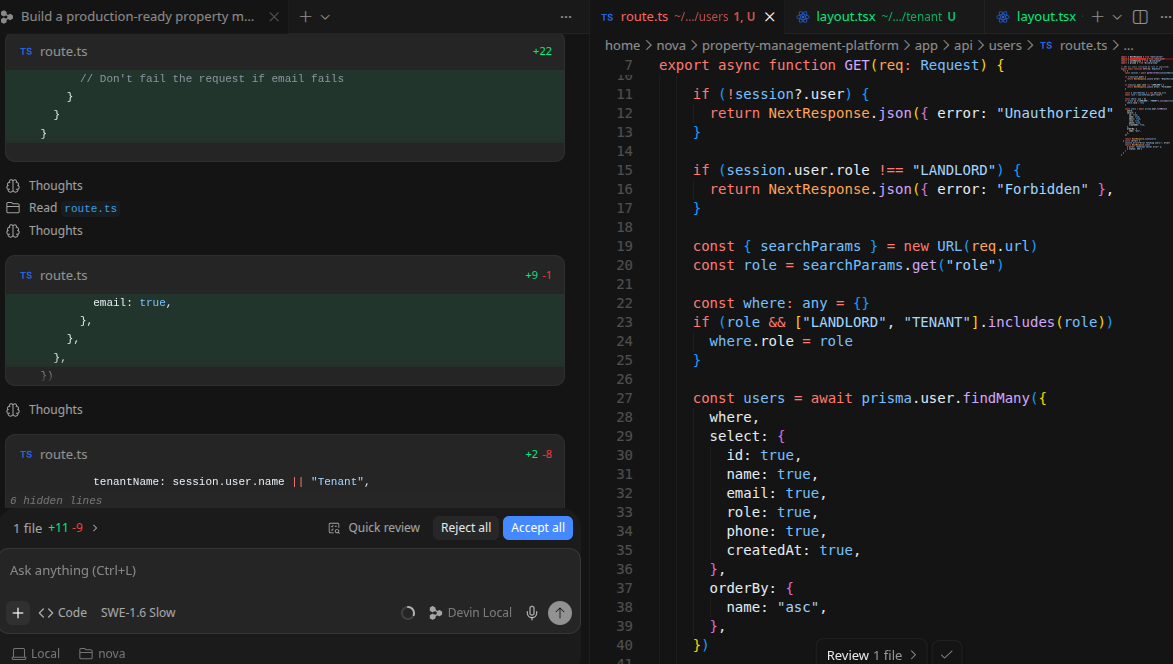The image size is (1173, 664).
Task: Open editor more actions ellipsis
Action: coord(1166,16)
